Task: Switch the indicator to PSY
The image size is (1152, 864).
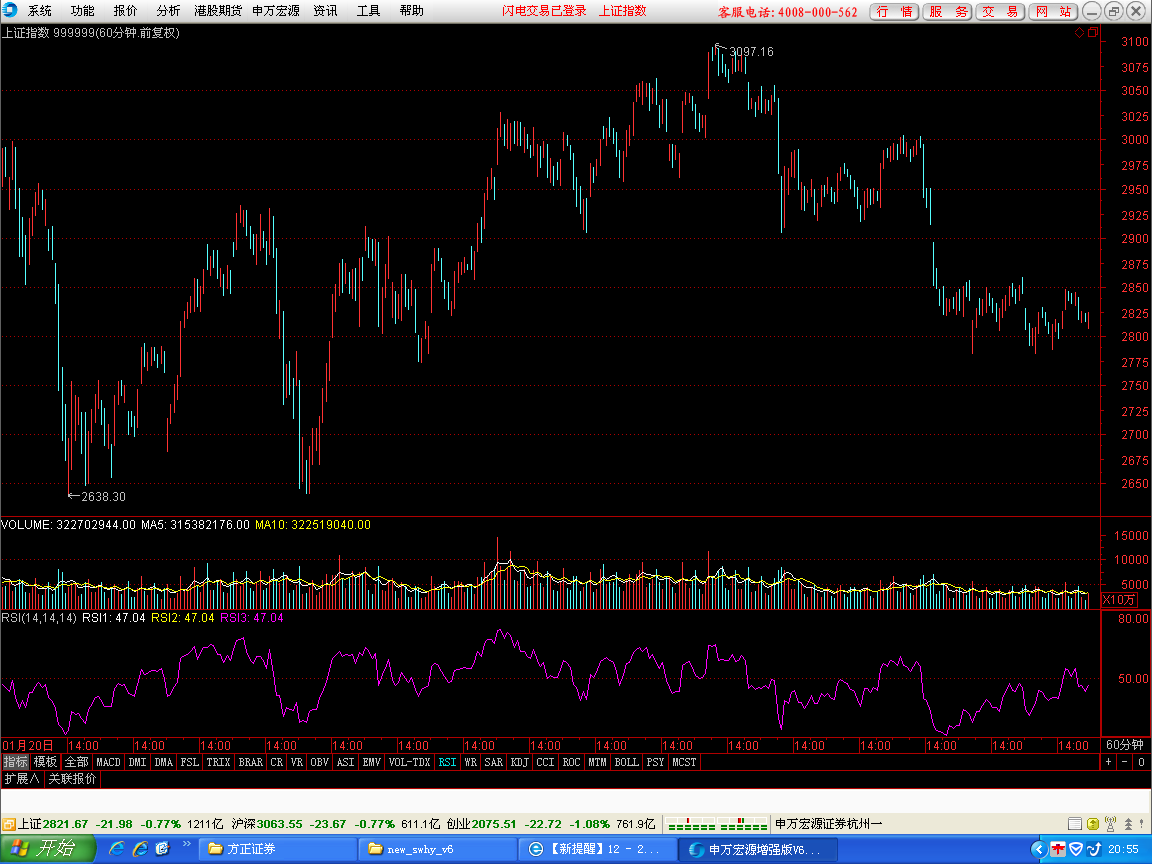Action: pyautogui.click(x=655, y=762)
